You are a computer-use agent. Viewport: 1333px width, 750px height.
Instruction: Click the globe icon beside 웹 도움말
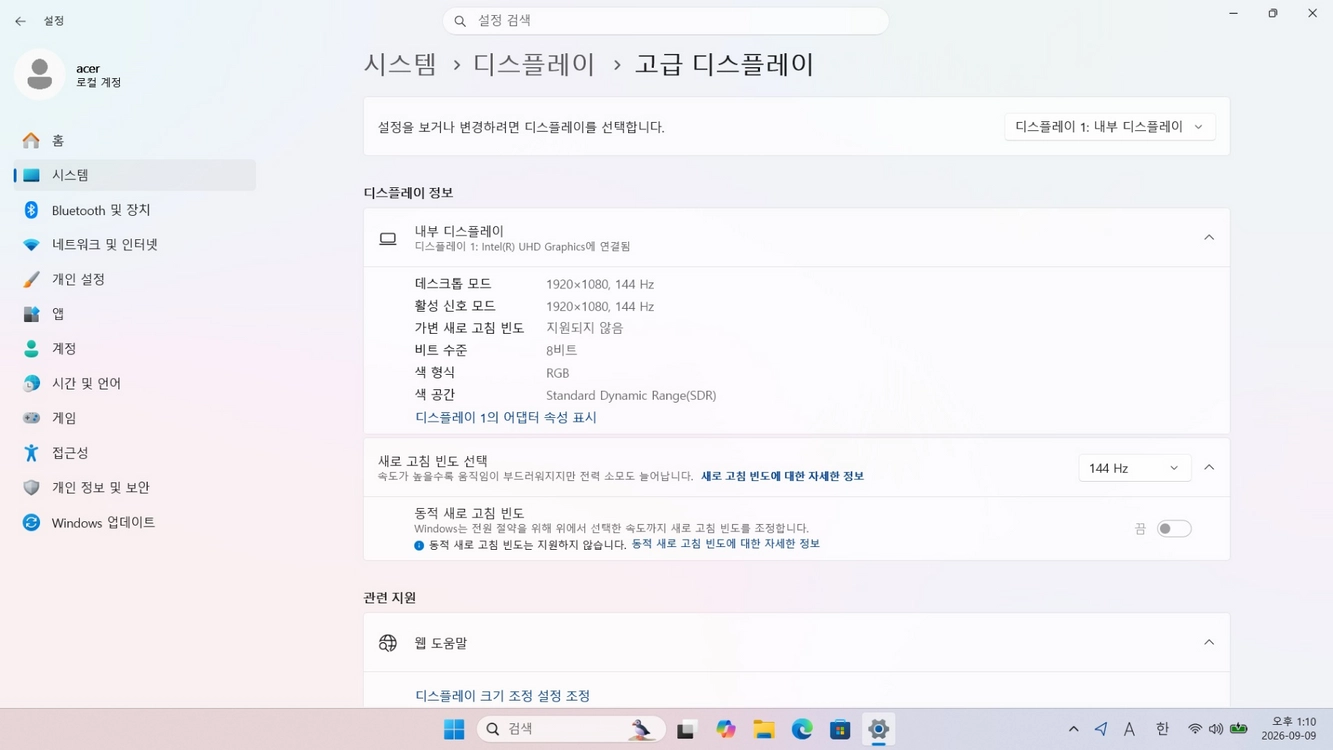pyautogui.click(x=388, y=643)
